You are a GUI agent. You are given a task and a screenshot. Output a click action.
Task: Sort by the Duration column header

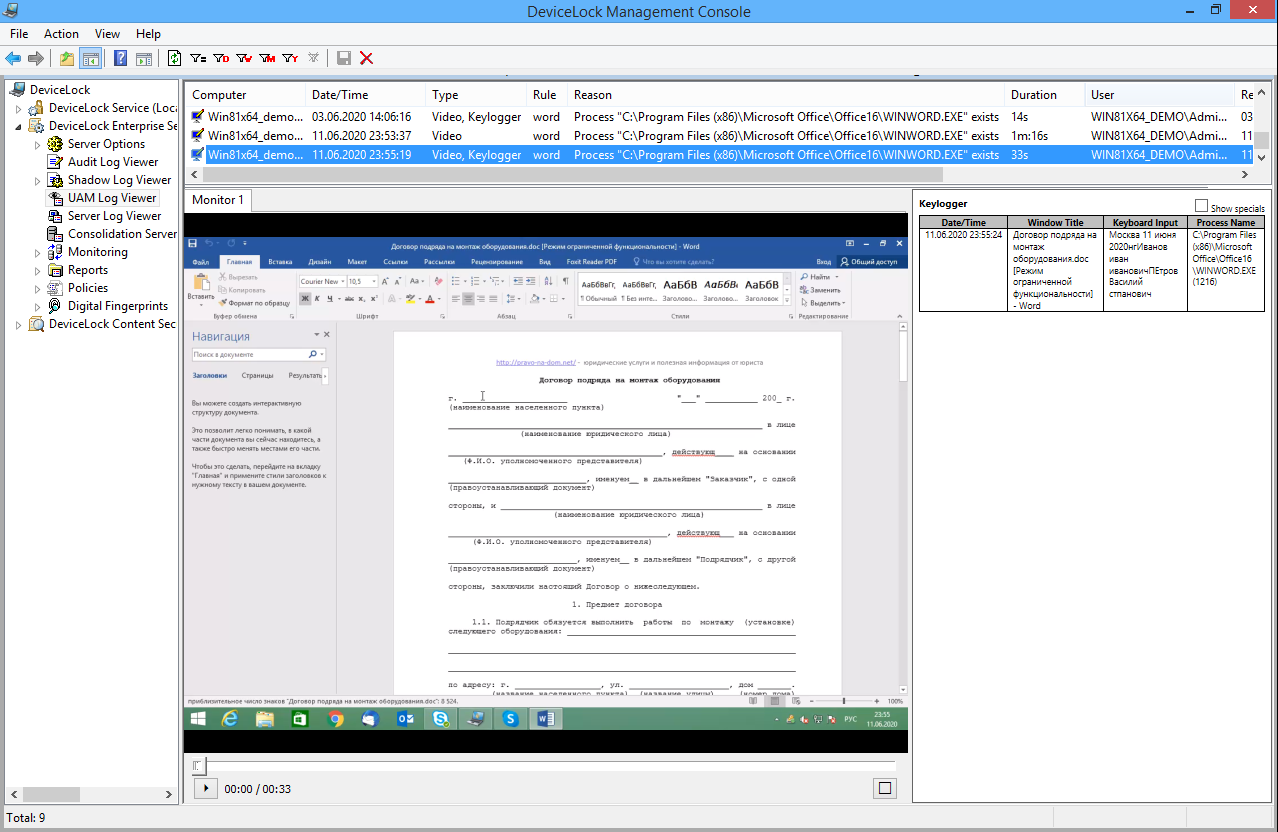1045,95
